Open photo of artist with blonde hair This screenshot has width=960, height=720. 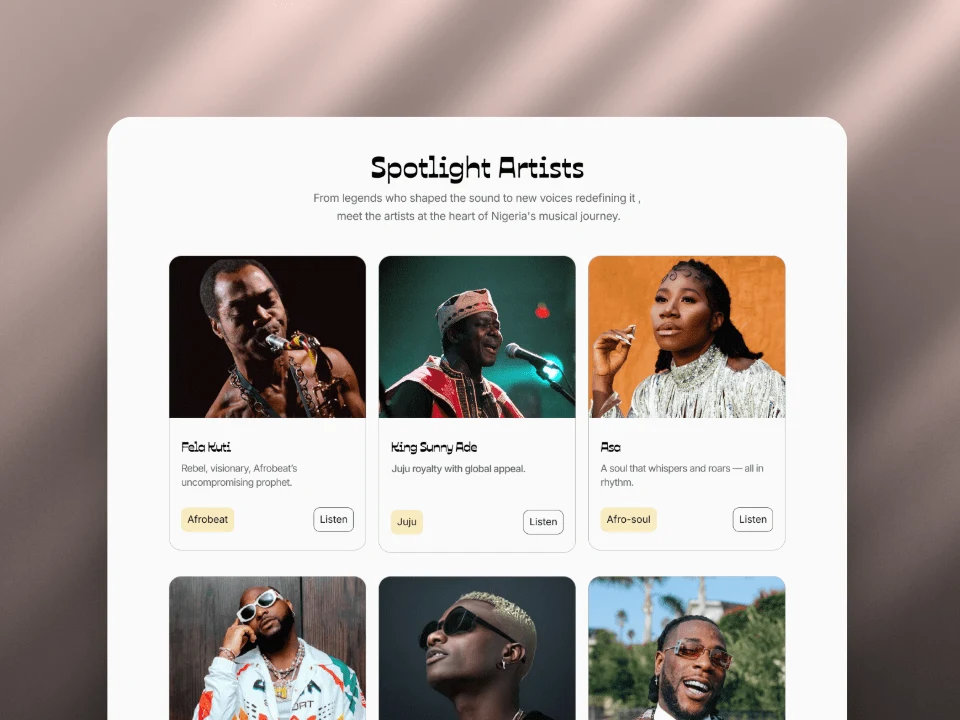coord(477,648)
